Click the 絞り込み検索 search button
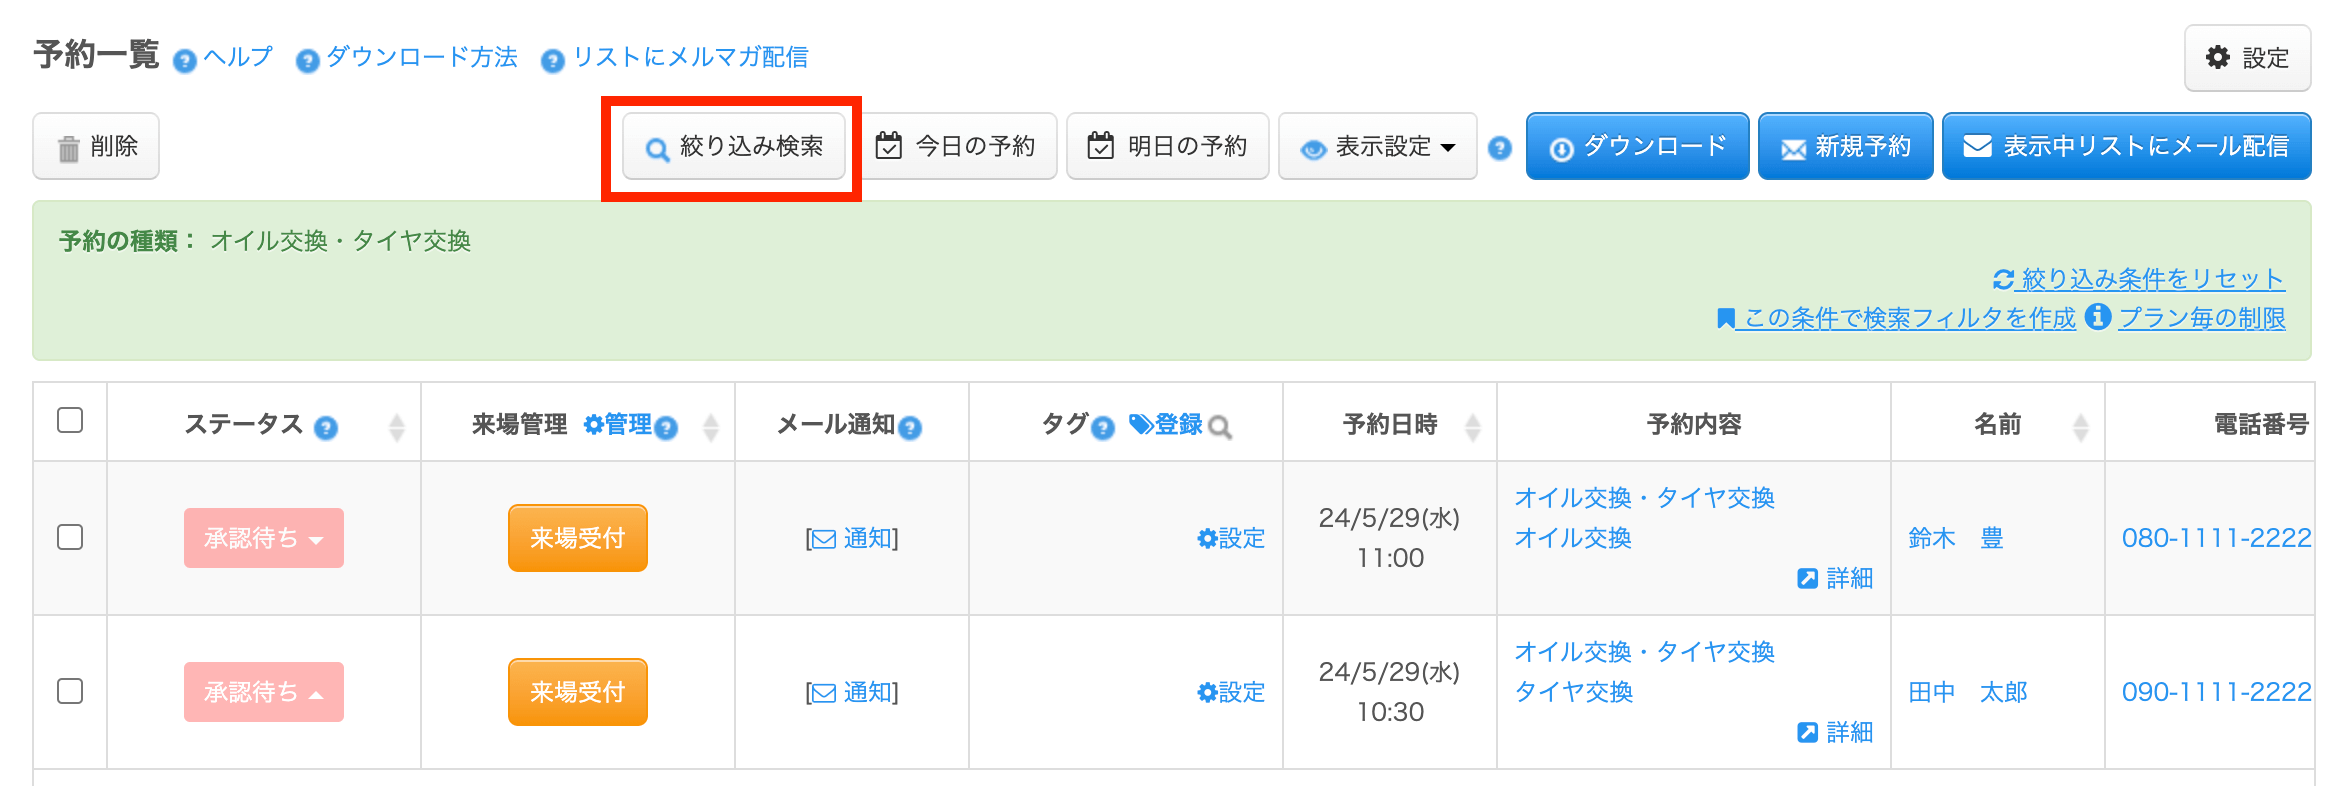Screen dimensions: 2346x786 click(733, 147)
